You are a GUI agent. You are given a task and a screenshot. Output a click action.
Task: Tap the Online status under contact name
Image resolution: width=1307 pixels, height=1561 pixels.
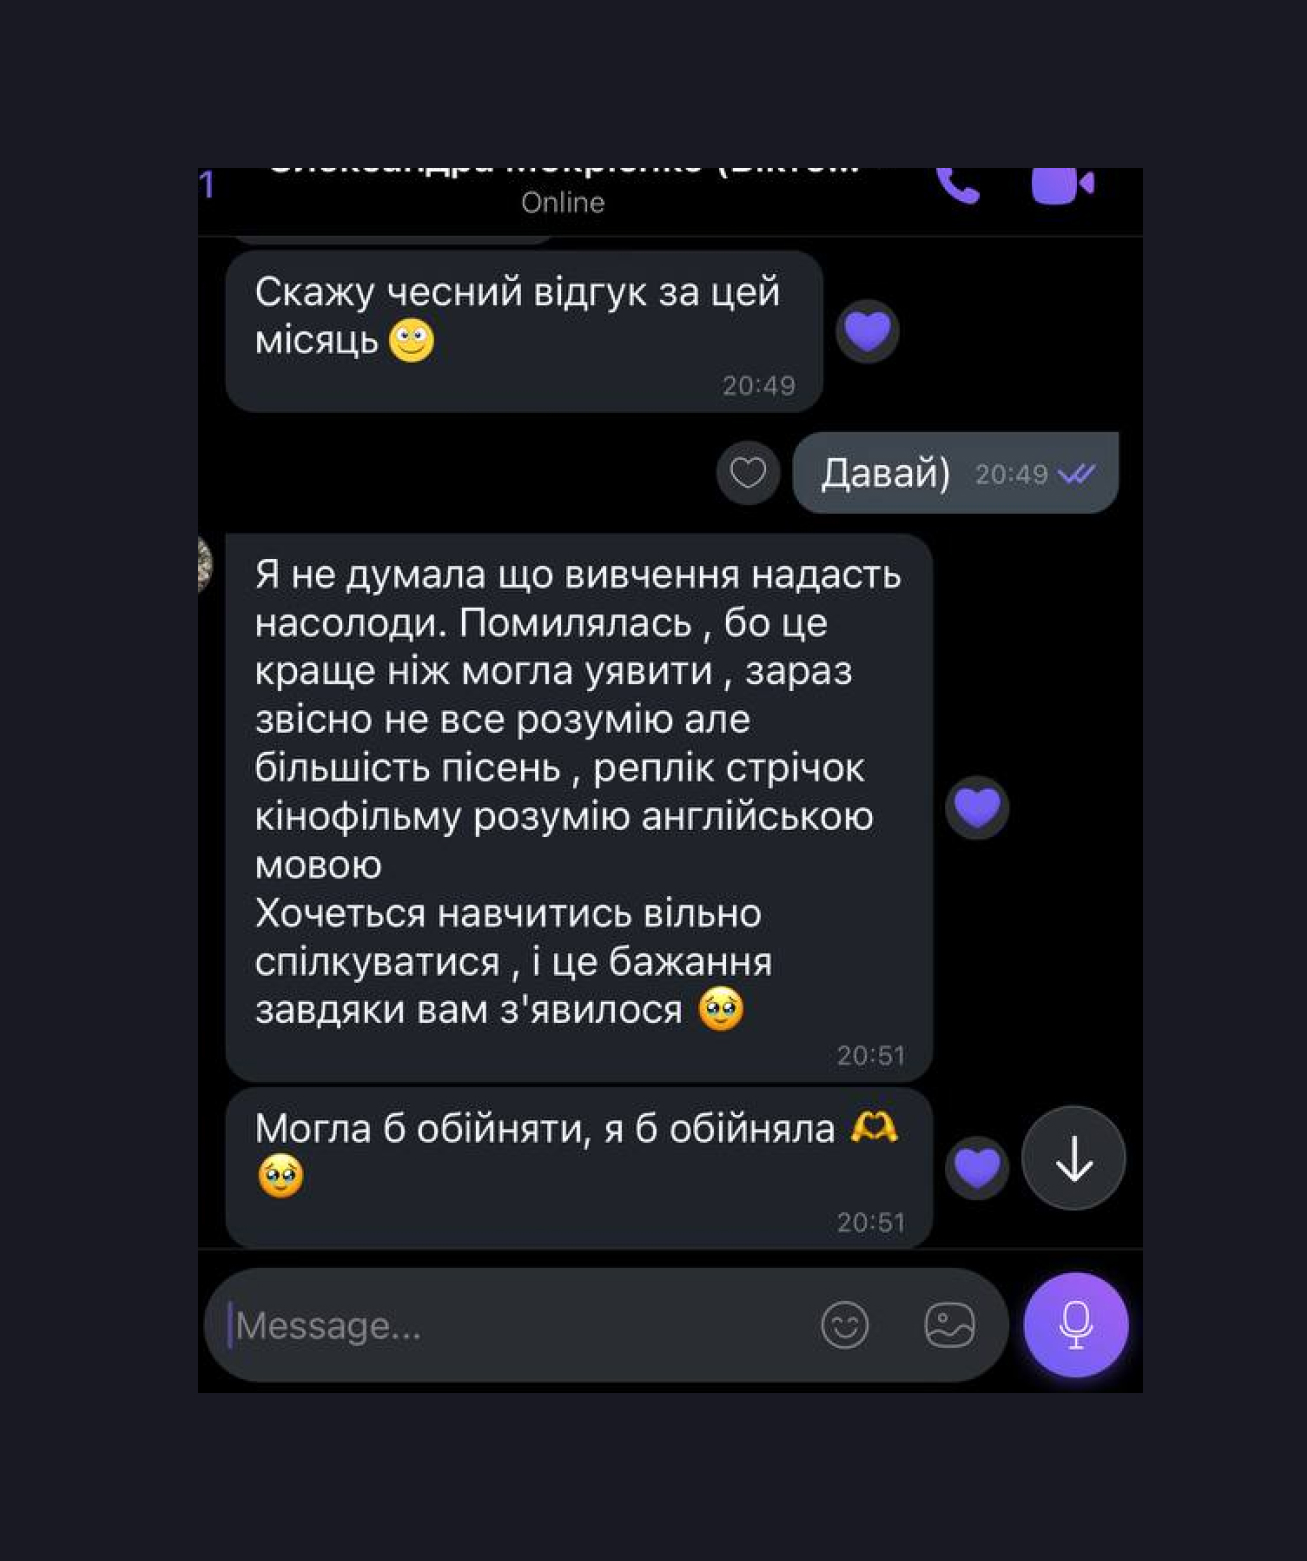pyautogui.click(x=563, y=202)
